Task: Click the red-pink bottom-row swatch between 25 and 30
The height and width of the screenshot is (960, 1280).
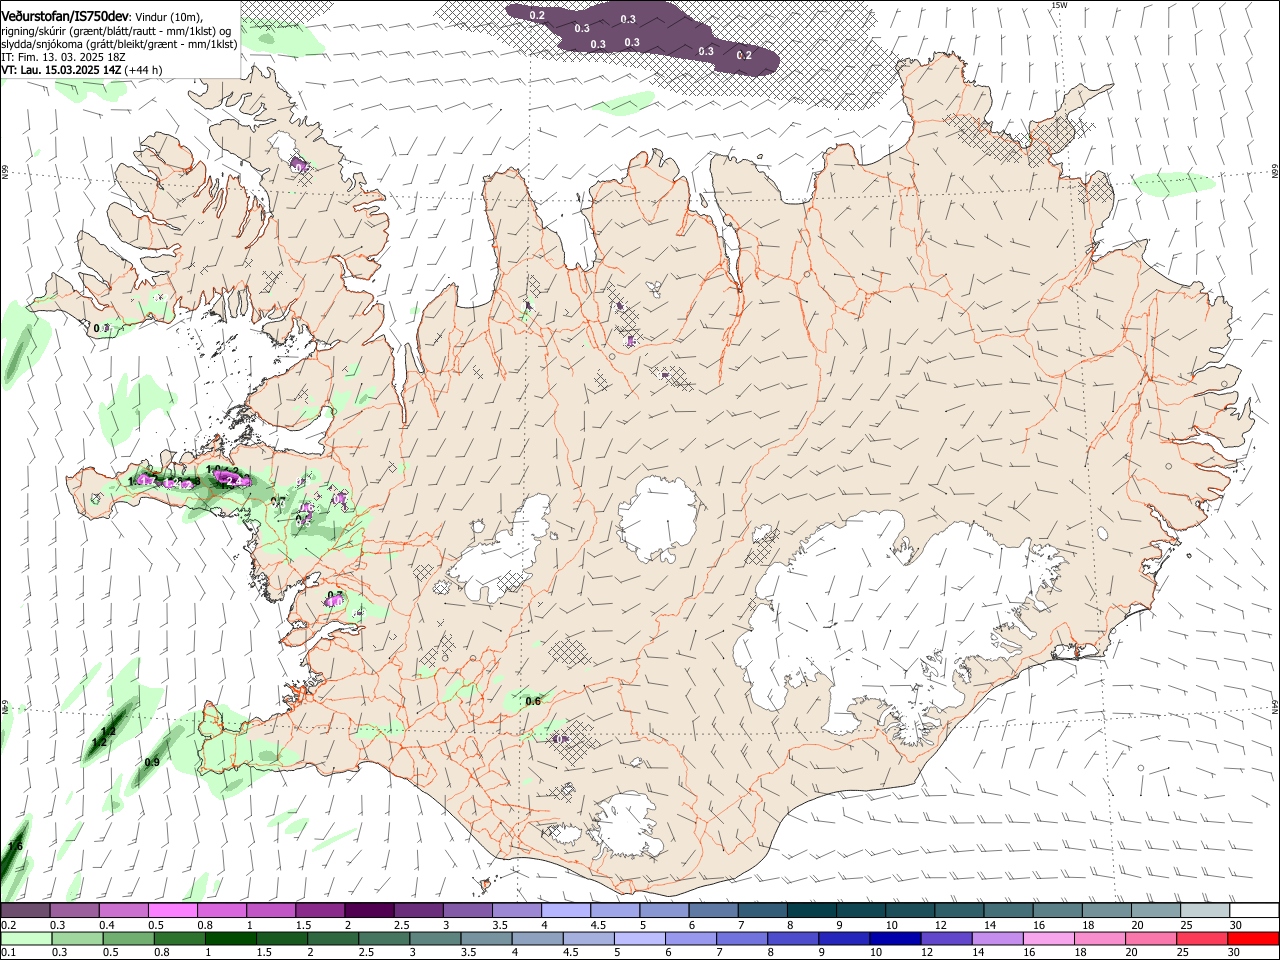Action: coord(1203,938)
